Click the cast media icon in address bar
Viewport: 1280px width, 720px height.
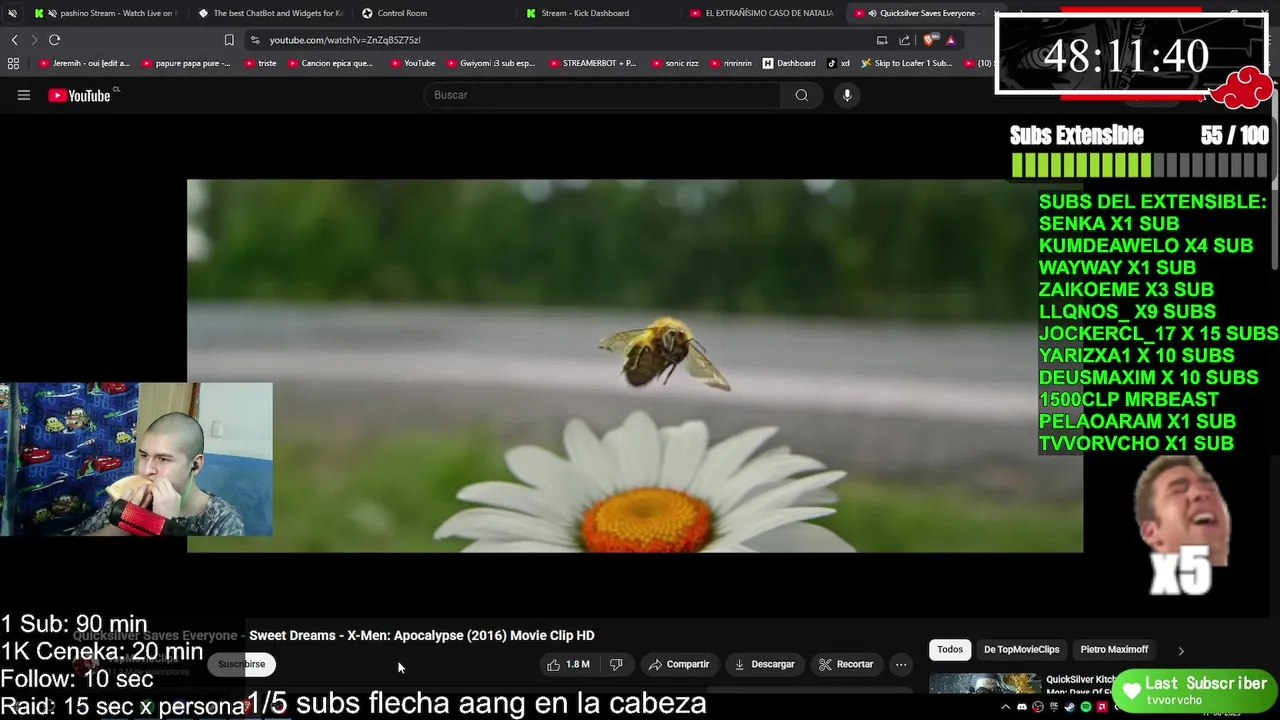(882, 40)
